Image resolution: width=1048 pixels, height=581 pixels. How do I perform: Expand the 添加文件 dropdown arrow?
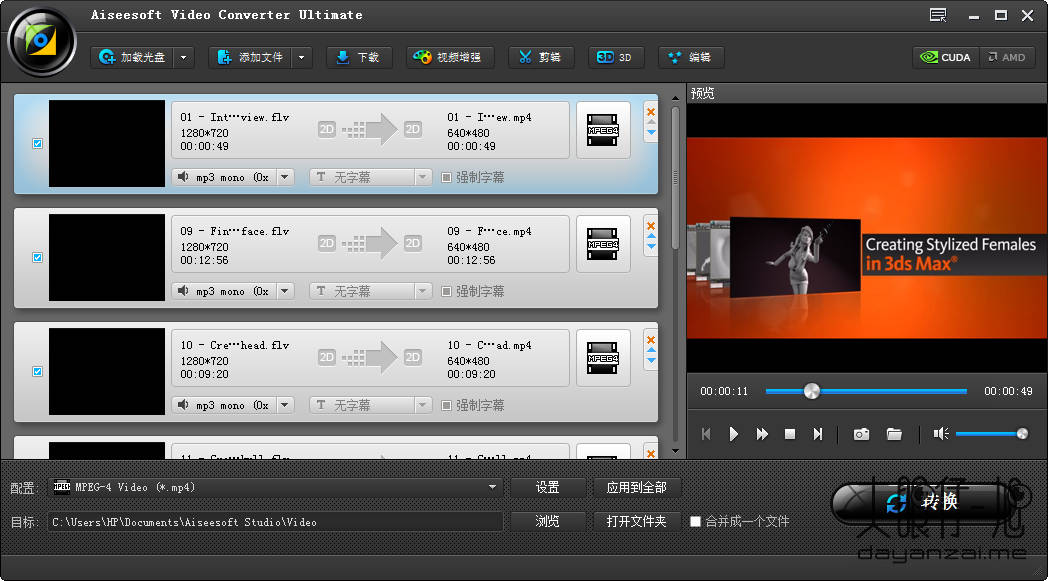[302, 57]
